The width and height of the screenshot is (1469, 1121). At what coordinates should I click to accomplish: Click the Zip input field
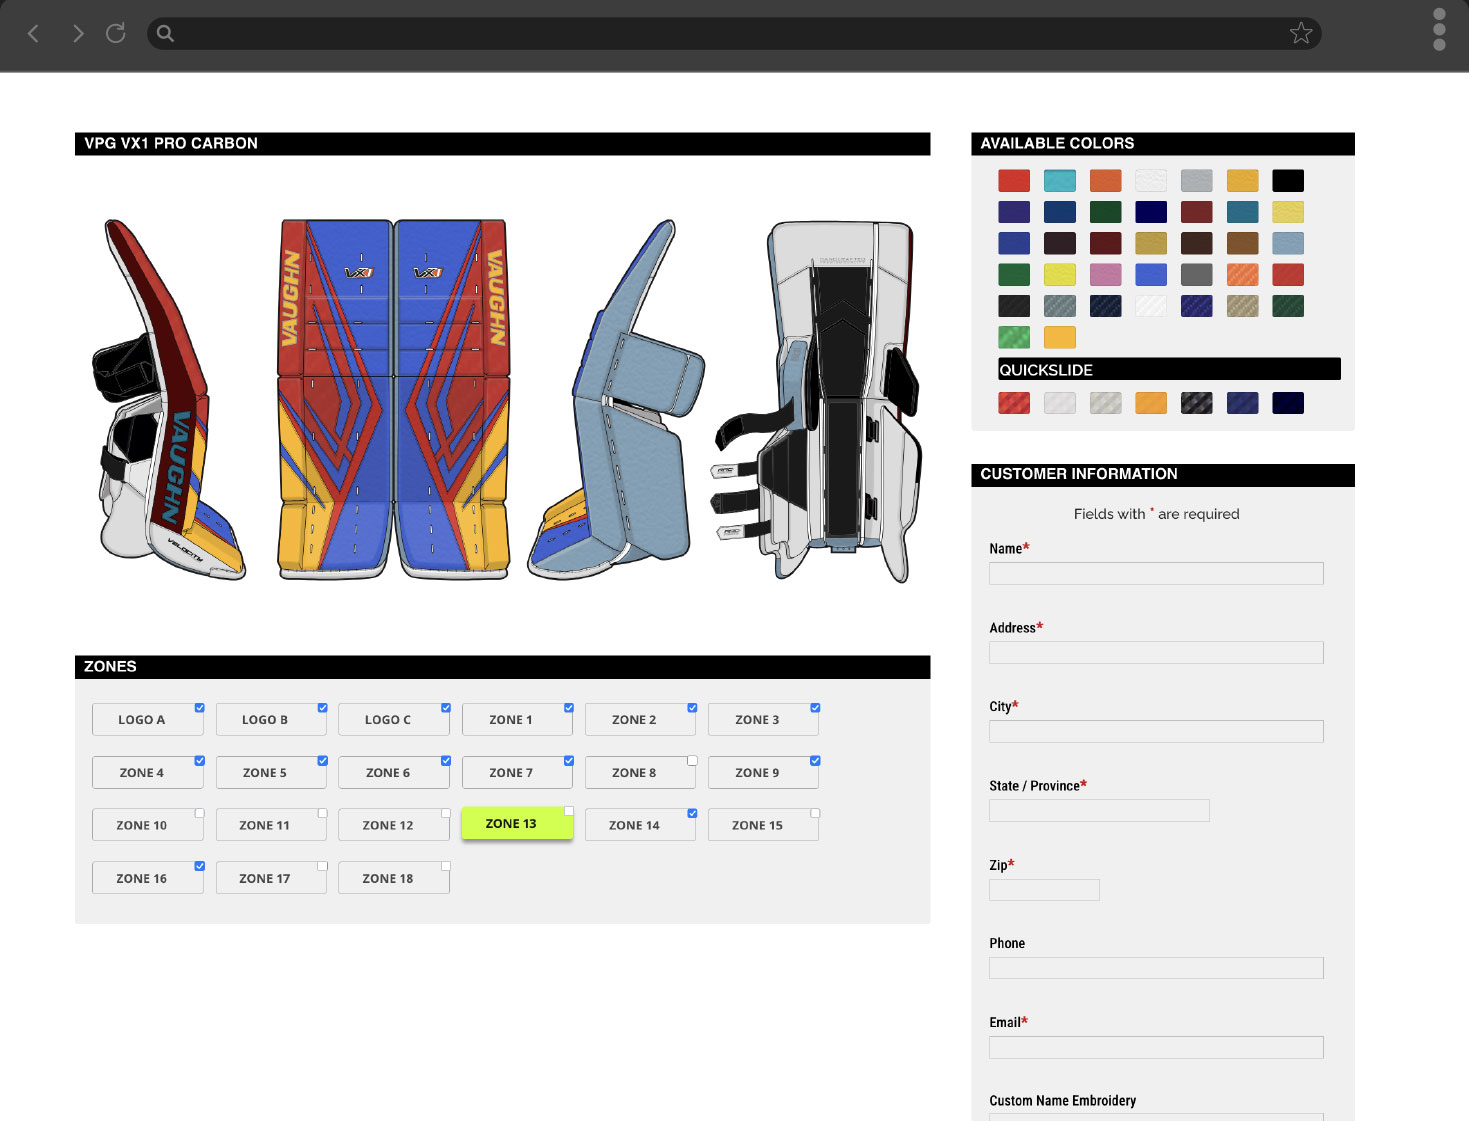(1044, 889)
